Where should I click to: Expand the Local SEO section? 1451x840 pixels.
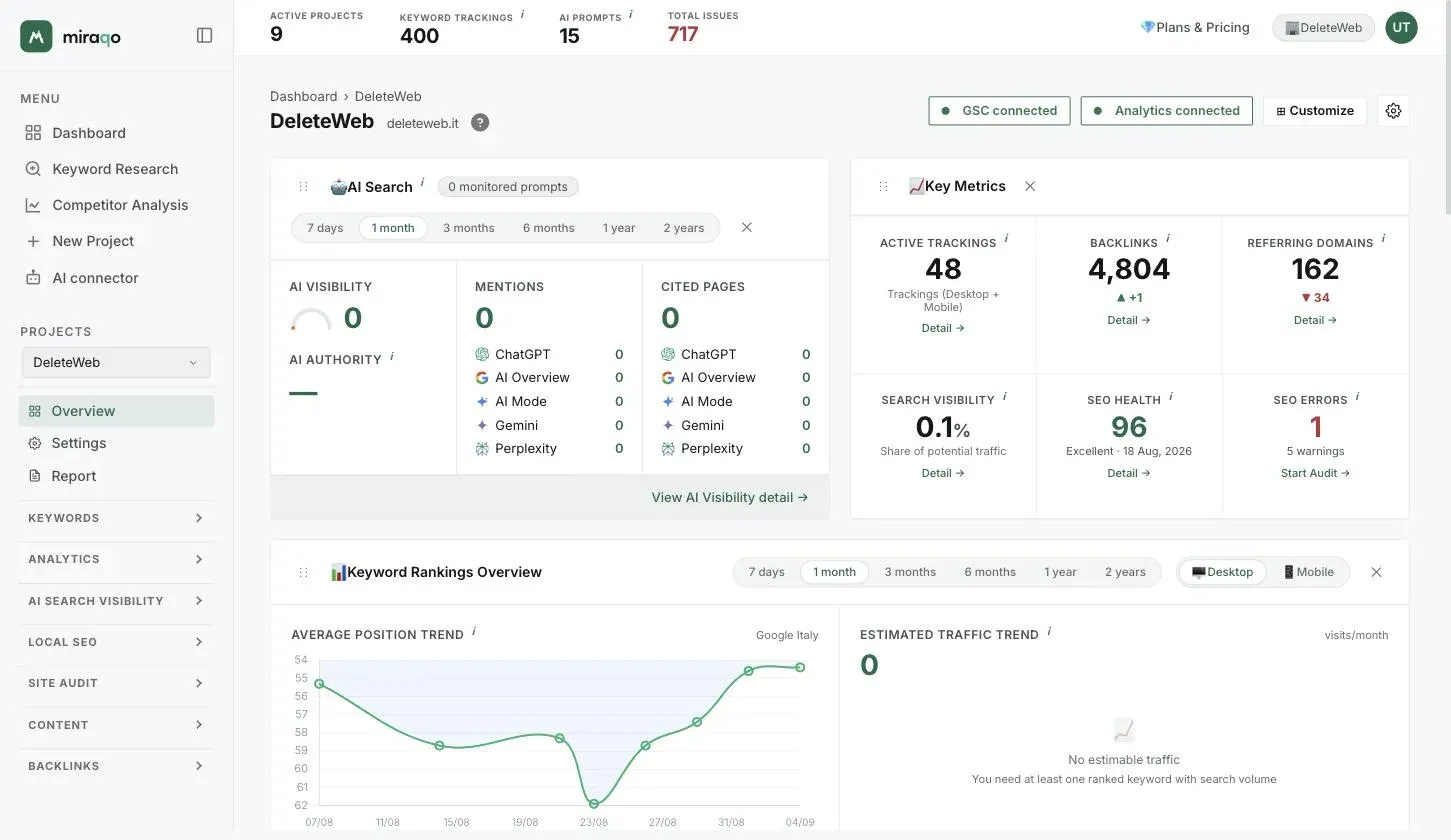coord(116,642)
